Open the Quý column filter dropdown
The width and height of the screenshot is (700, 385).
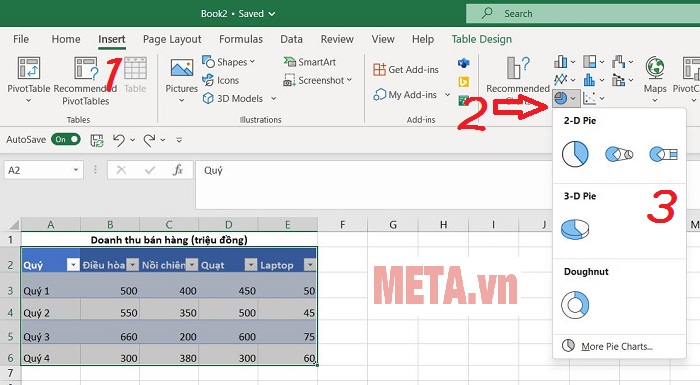point(73,265)
